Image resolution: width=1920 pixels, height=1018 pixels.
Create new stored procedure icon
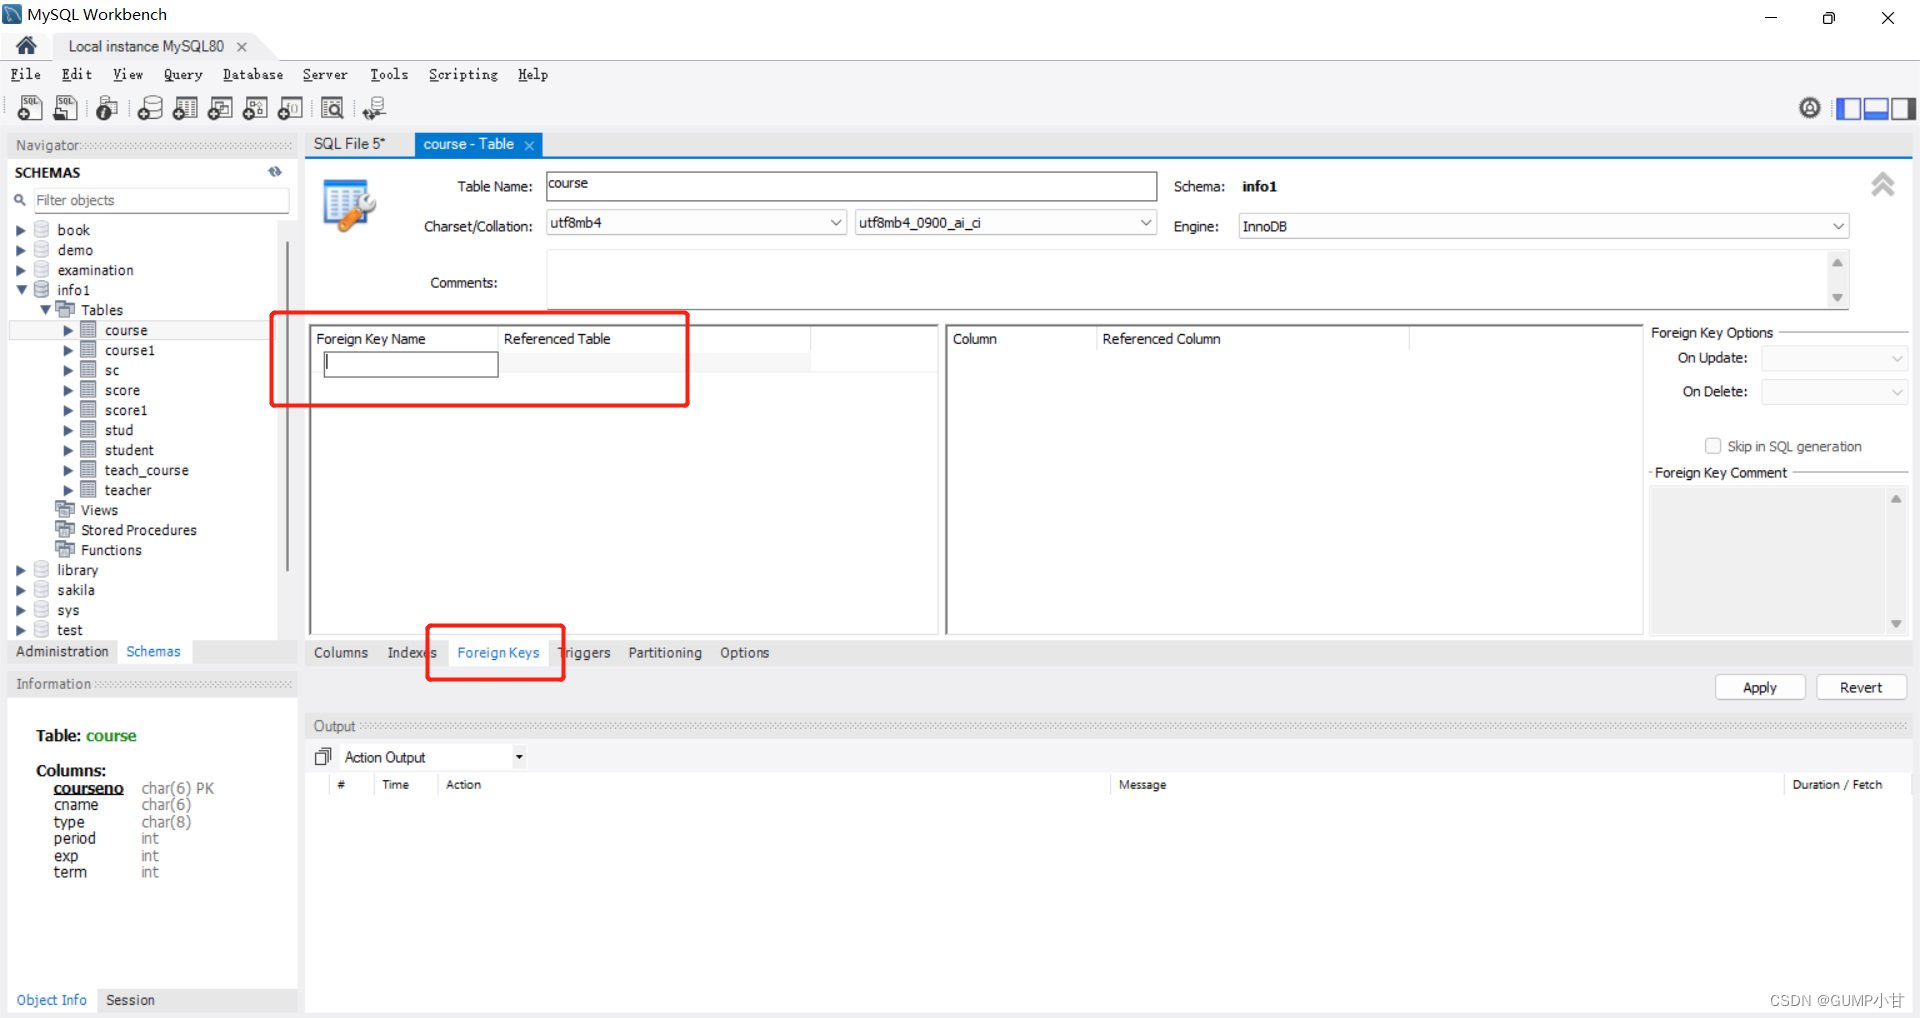point(255,108)
